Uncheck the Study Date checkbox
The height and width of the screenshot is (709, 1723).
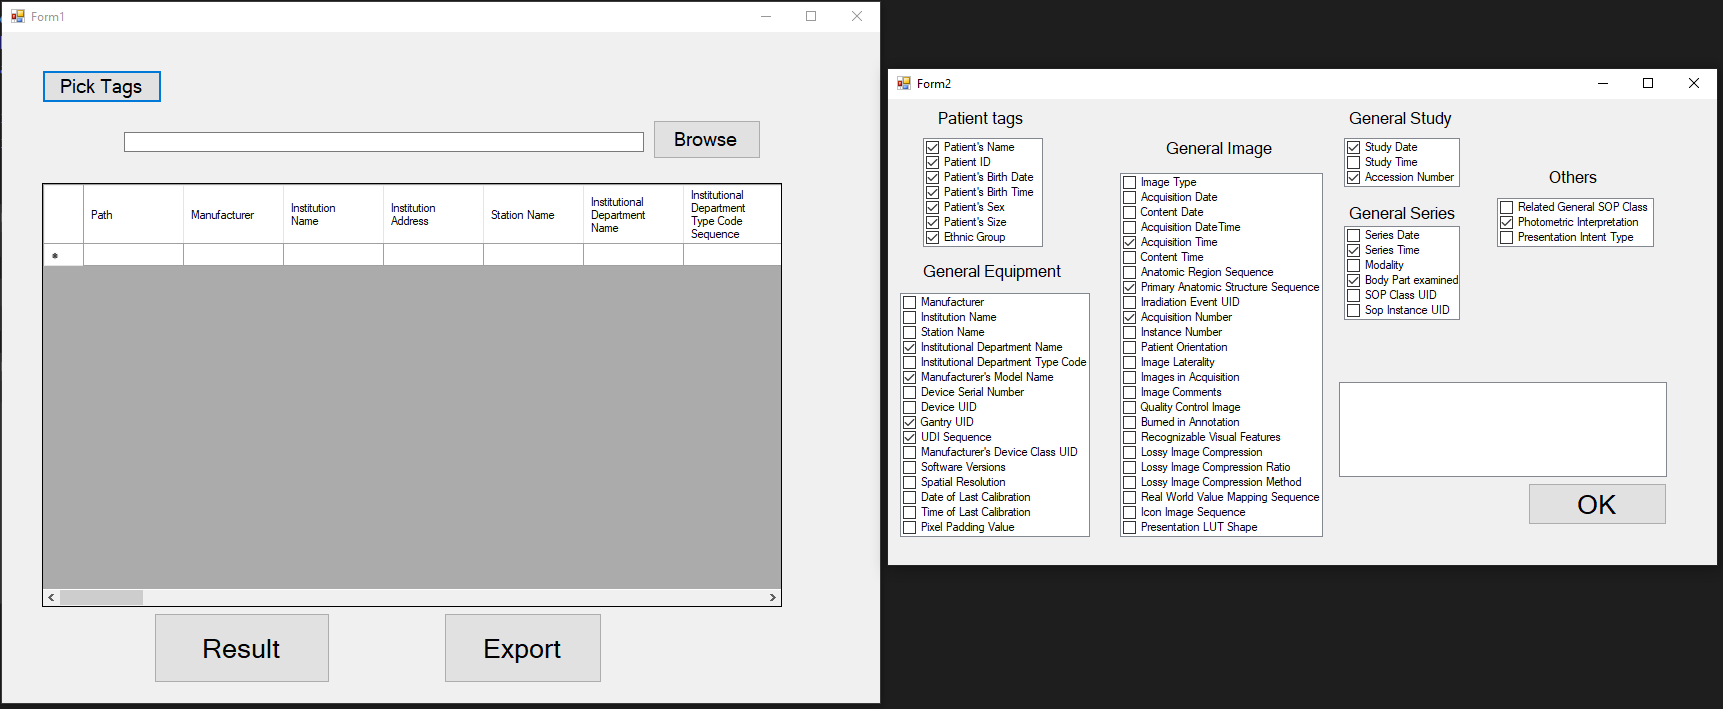(x=1354, y=147)
